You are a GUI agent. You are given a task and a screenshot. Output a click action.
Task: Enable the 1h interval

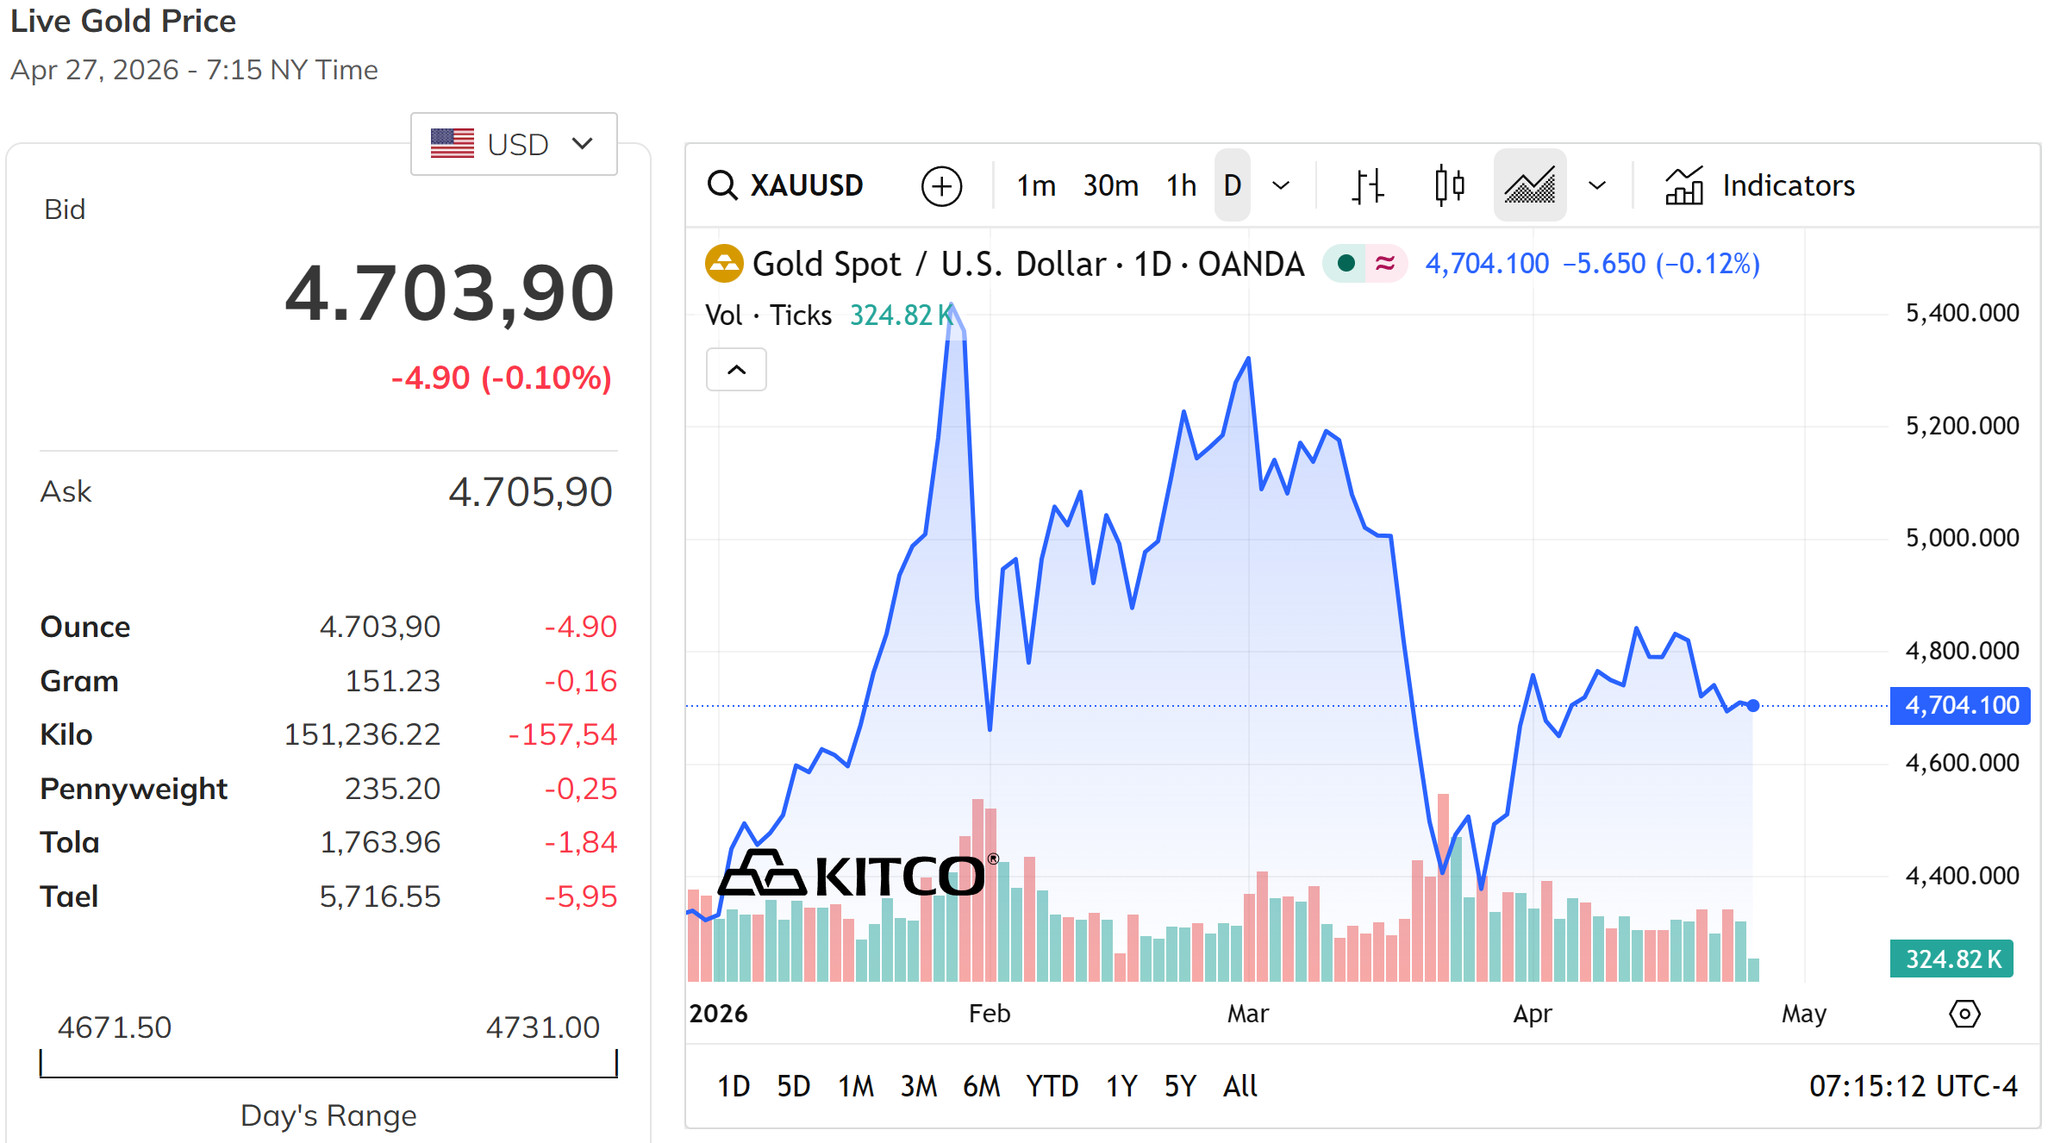pyautogui.click(x=1181, y=186)
